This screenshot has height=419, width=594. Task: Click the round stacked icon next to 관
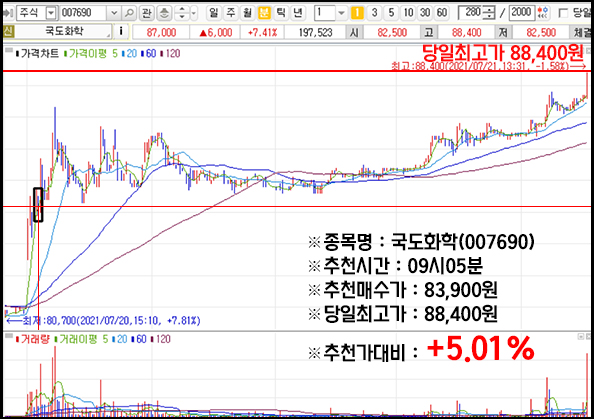[x=164, y=13]
